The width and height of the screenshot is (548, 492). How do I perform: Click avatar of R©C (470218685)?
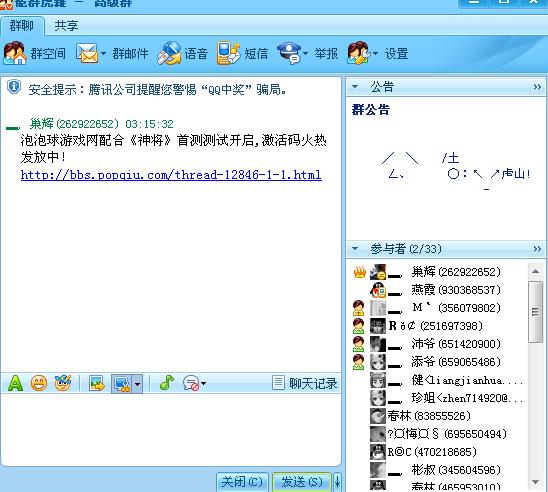click(x=378, y=452)
